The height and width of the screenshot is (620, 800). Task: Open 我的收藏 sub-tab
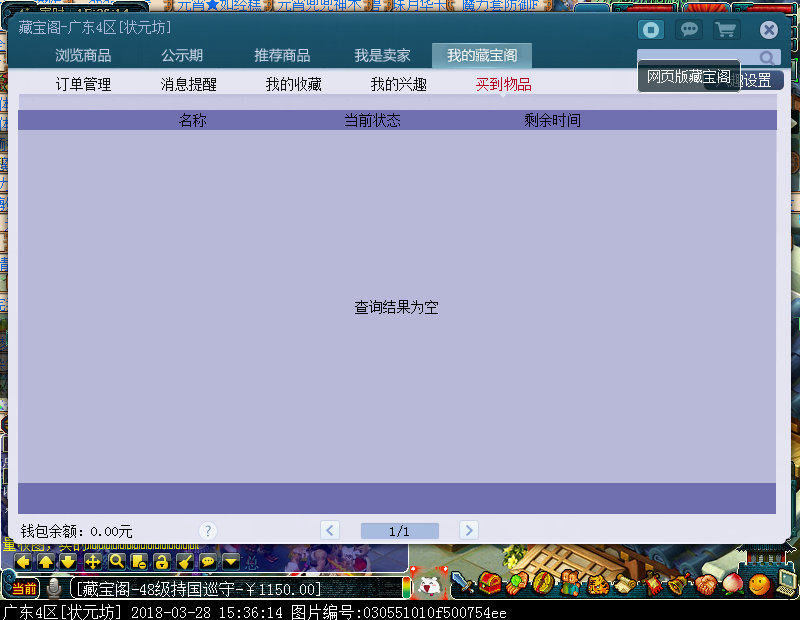coord(294,84)
